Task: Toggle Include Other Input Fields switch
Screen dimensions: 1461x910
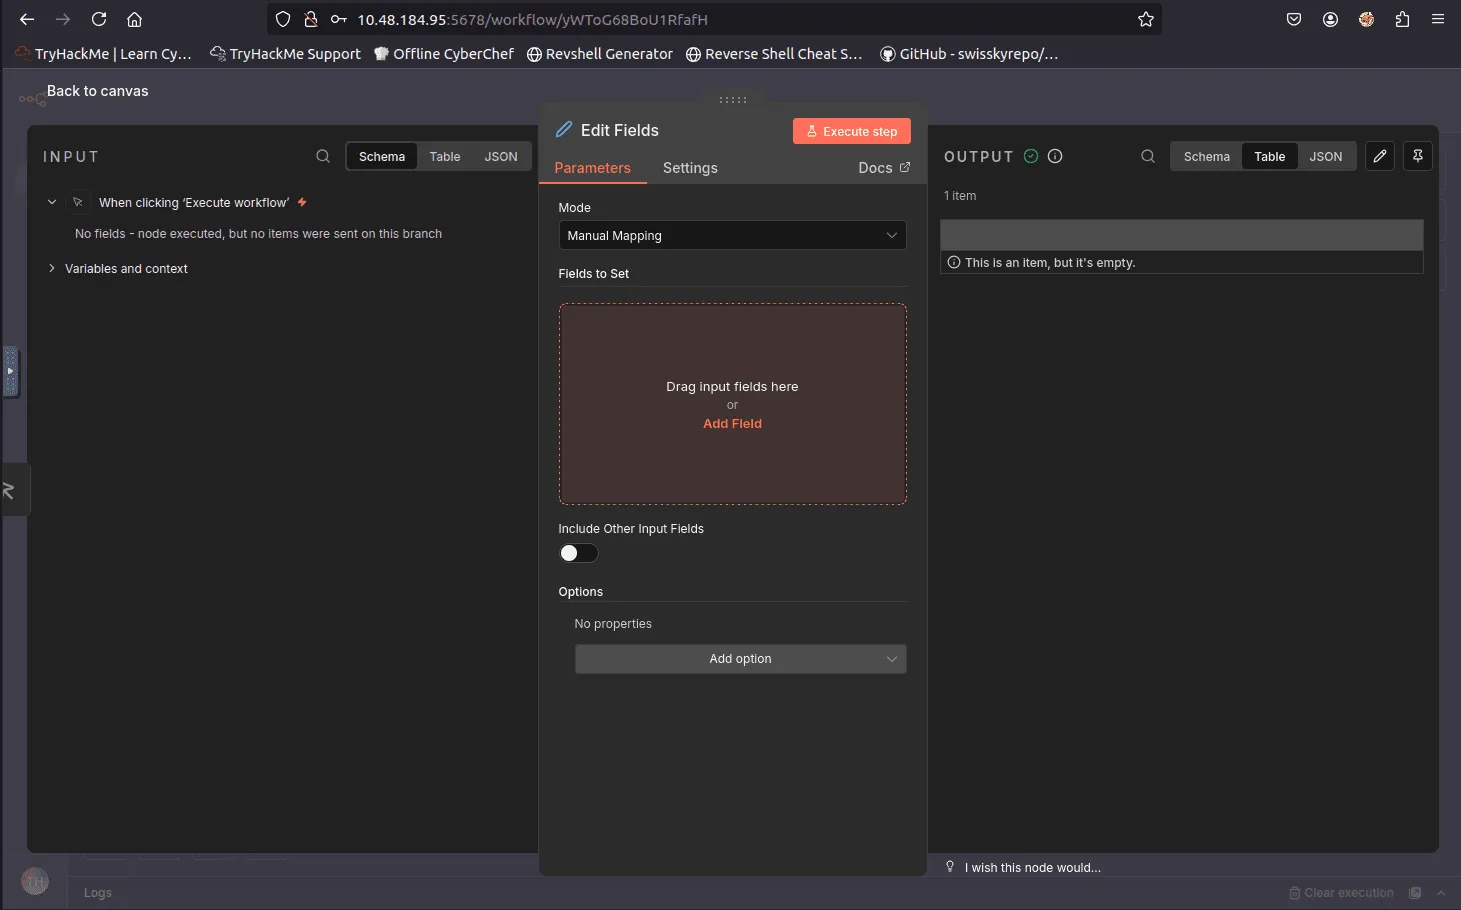Action: [x=578, y=553]
